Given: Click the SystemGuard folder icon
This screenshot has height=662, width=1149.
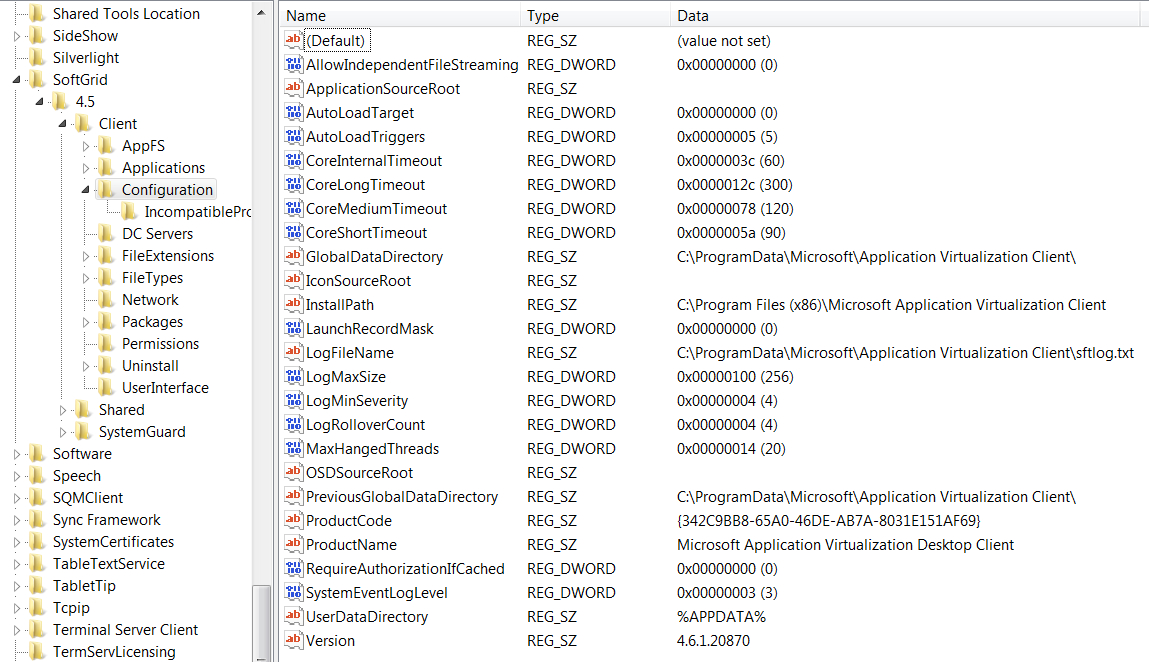Looking at the screenshot, I should [x=84, y=432].
